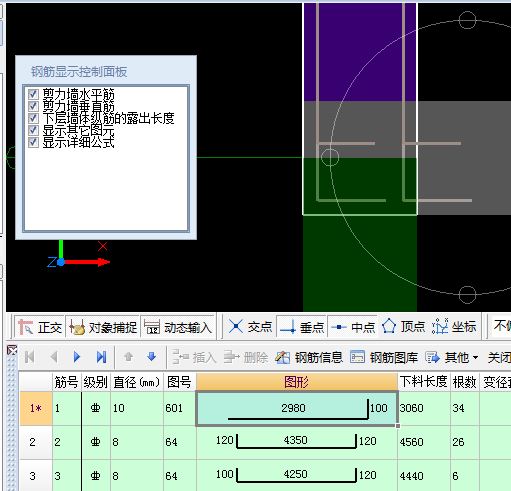
Task: Toggle 下层墙体纵筋的露出长度 checkbox
Action: pos(33,118)
